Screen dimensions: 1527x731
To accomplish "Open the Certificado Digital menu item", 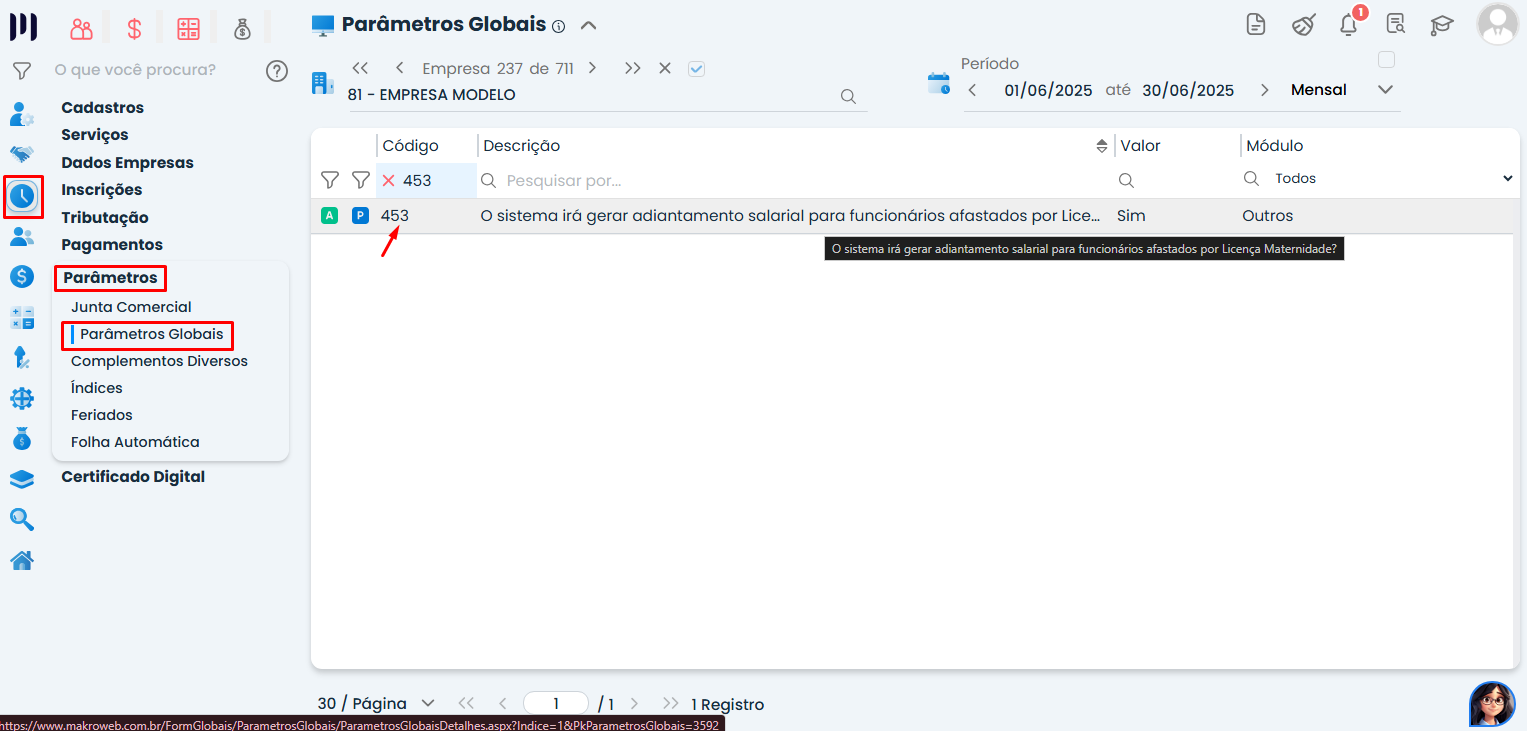I will (x=133, y=477).
